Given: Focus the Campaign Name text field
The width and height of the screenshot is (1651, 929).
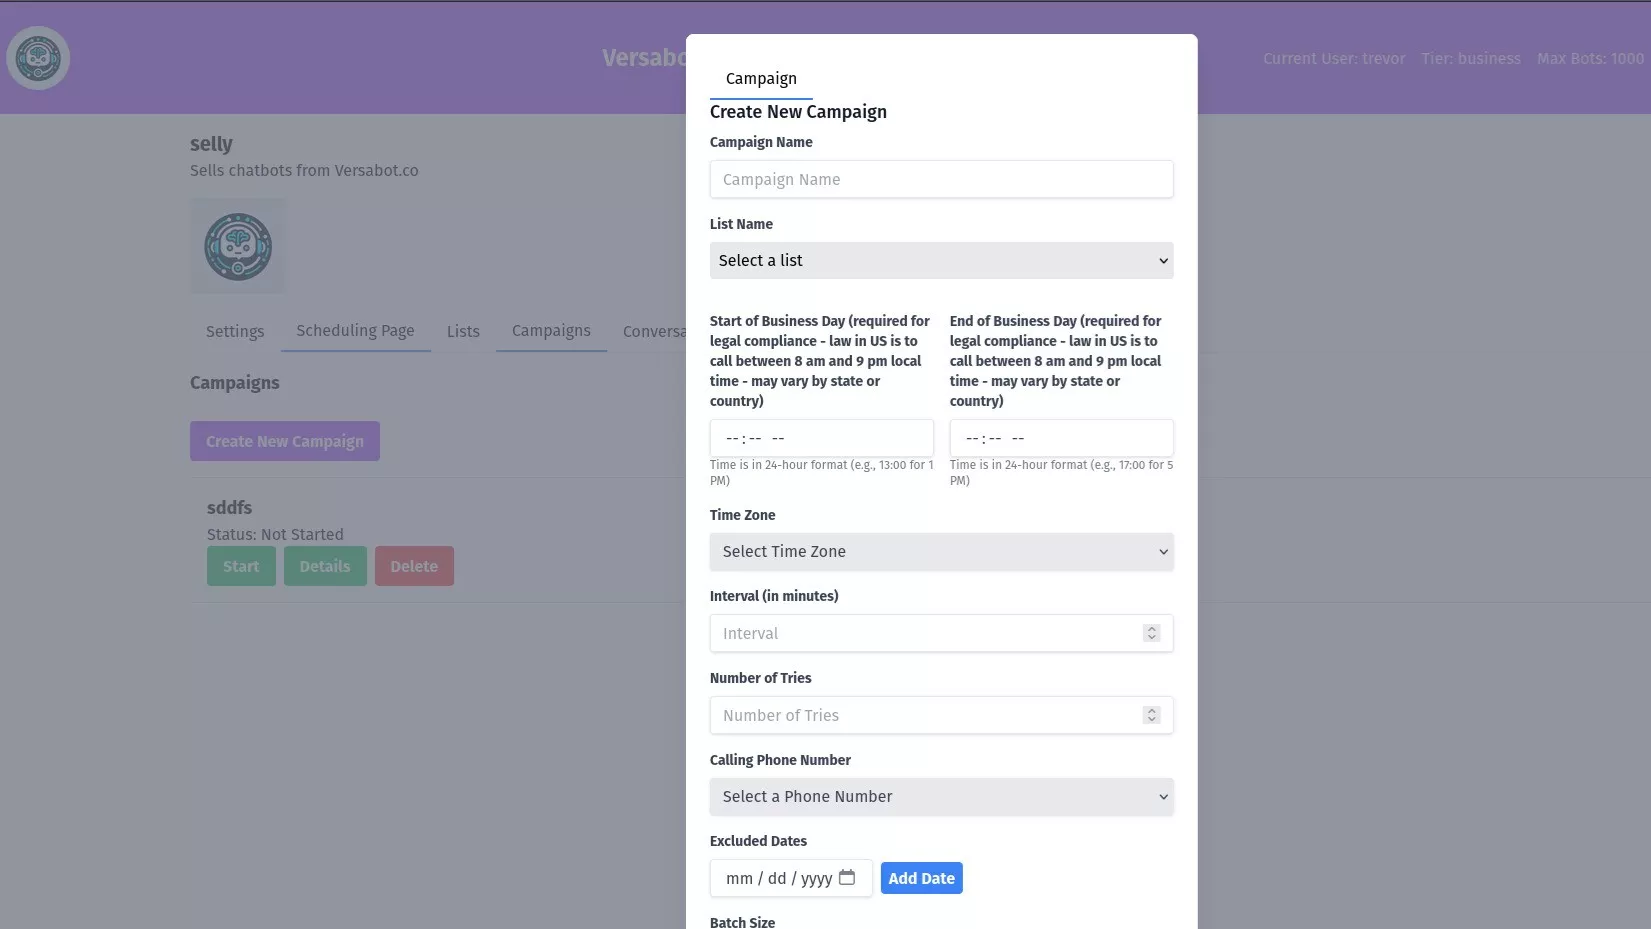Looking at the screenshot, I should [940, 180].
